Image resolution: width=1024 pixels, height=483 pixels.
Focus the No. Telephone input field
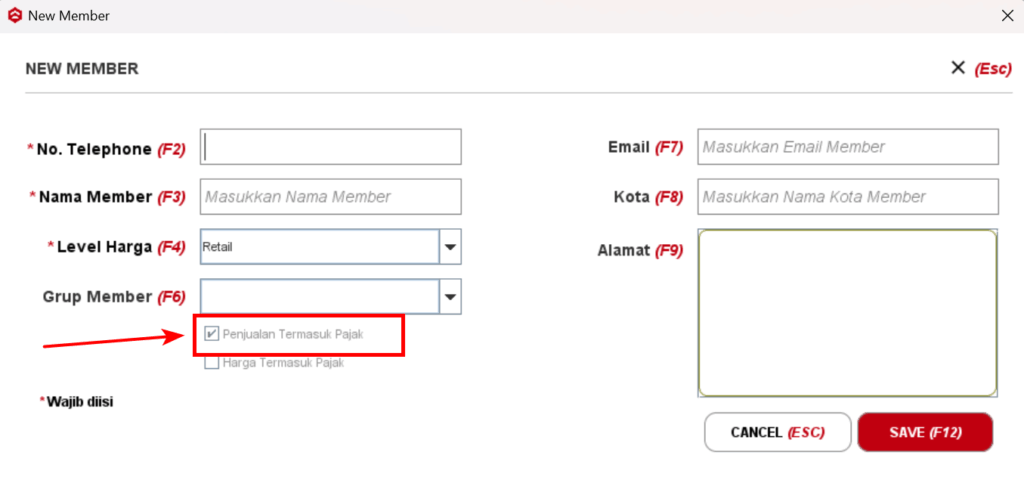(x=331, y=147)
